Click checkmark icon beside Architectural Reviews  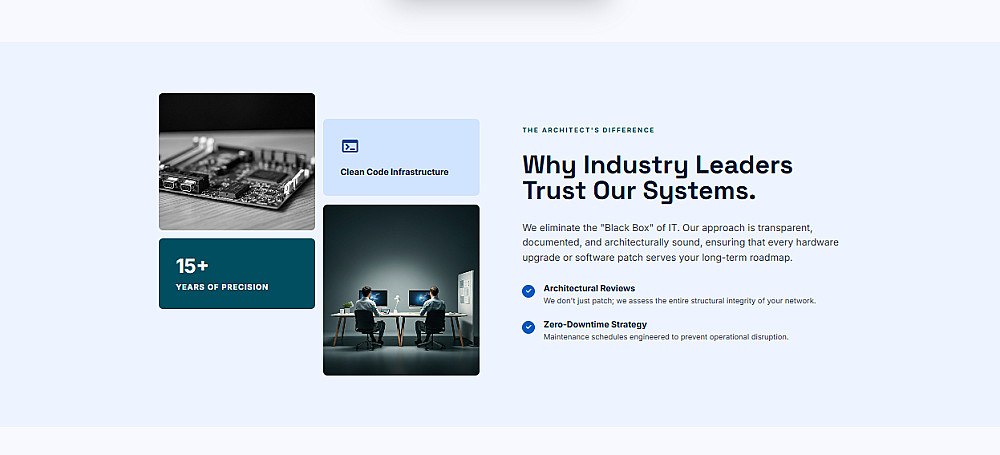pos(528,291)
